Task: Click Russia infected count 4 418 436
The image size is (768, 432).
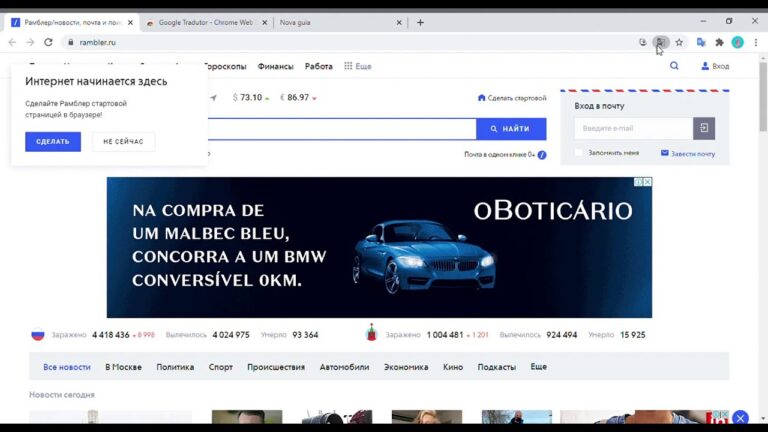Action: (111, 335)
